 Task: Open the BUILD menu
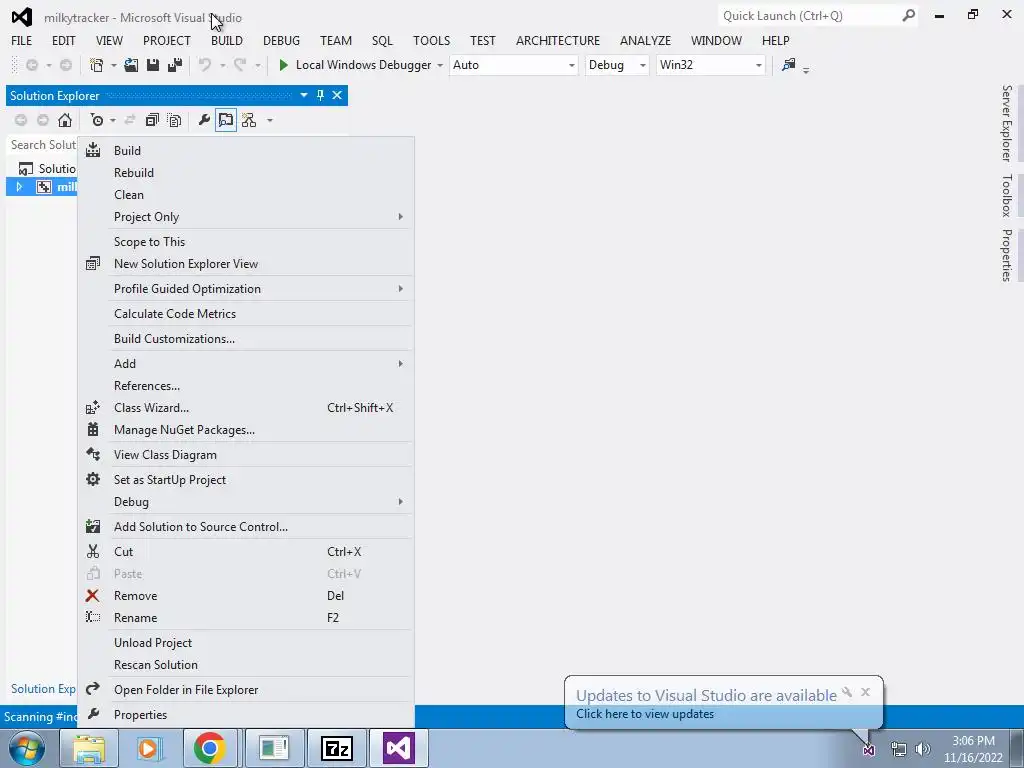pos(227,40)
